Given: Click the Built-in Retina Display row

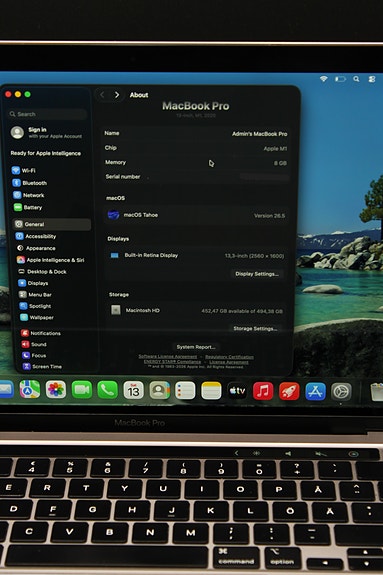Looking at the screenshot, I should [197, 255].
